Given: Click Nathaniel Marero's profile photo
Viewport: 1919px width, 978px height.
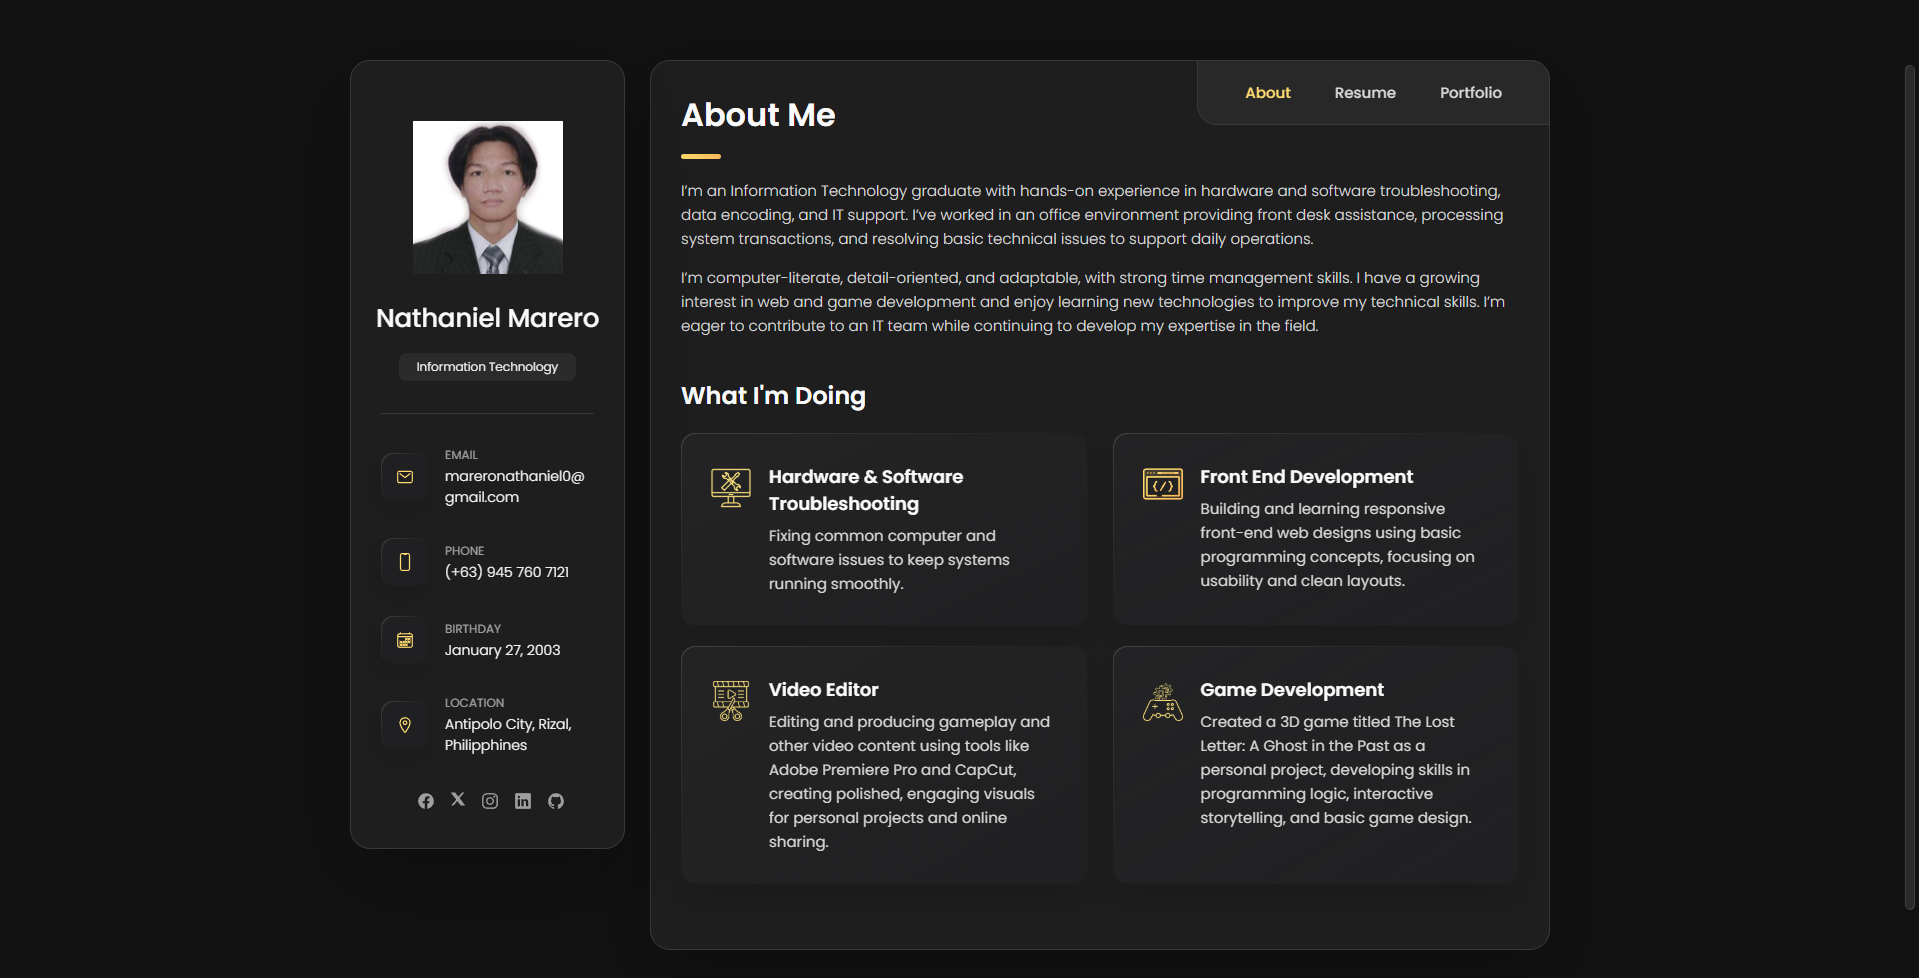Looking at the screenshot, I should (x=487, y=197).
